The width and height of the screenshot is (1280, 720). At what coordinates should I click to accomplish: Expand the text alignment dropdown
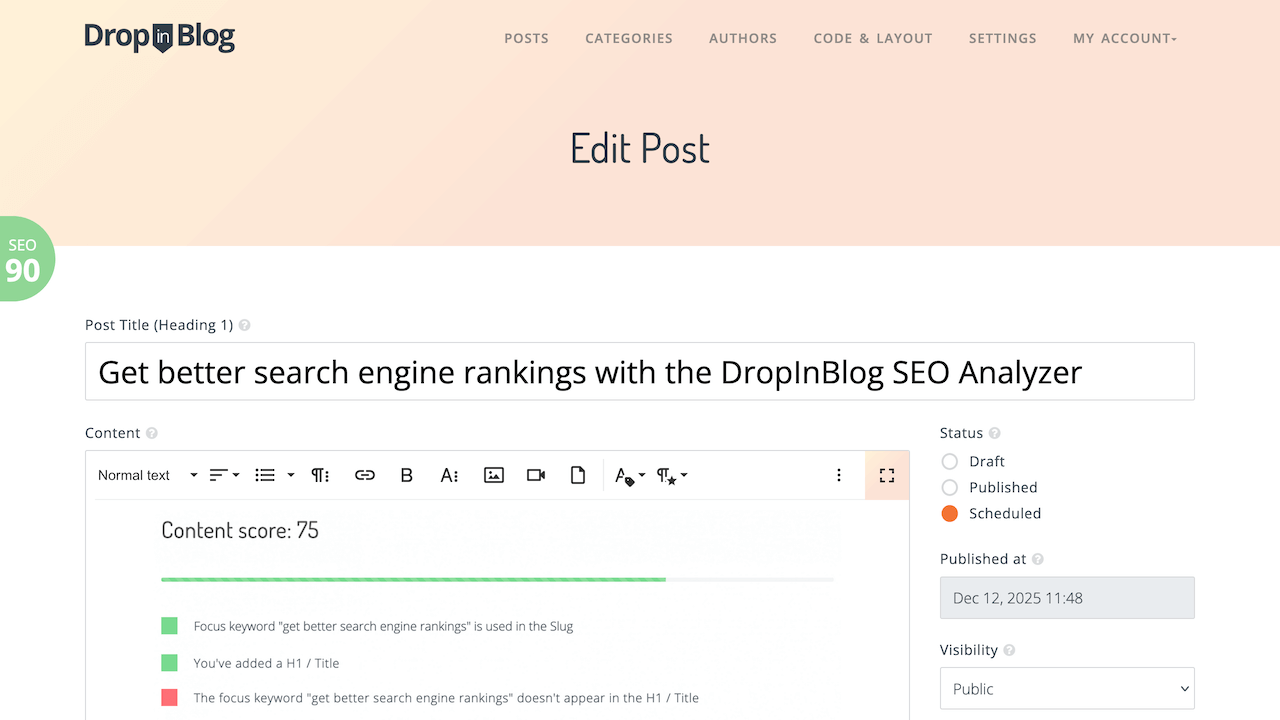224,475
